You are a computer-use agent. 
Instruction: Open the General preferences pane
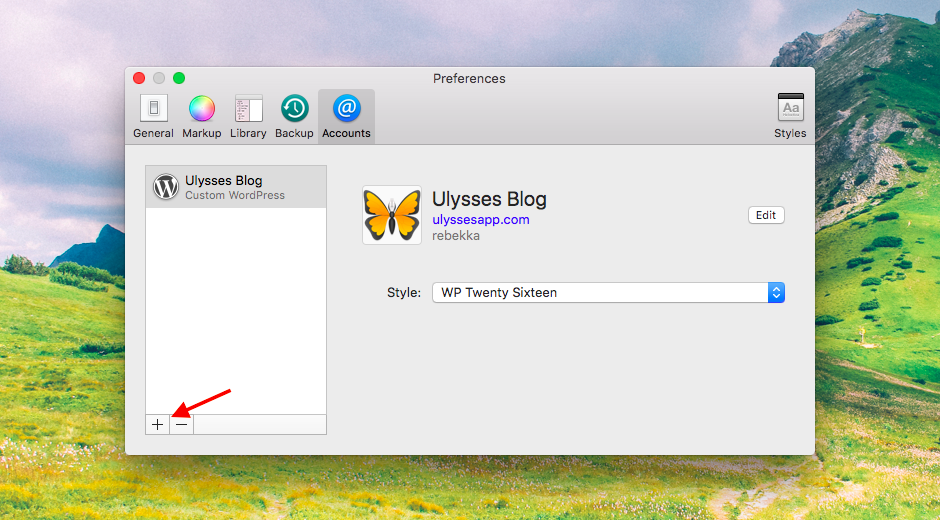(x=153, y=116)
